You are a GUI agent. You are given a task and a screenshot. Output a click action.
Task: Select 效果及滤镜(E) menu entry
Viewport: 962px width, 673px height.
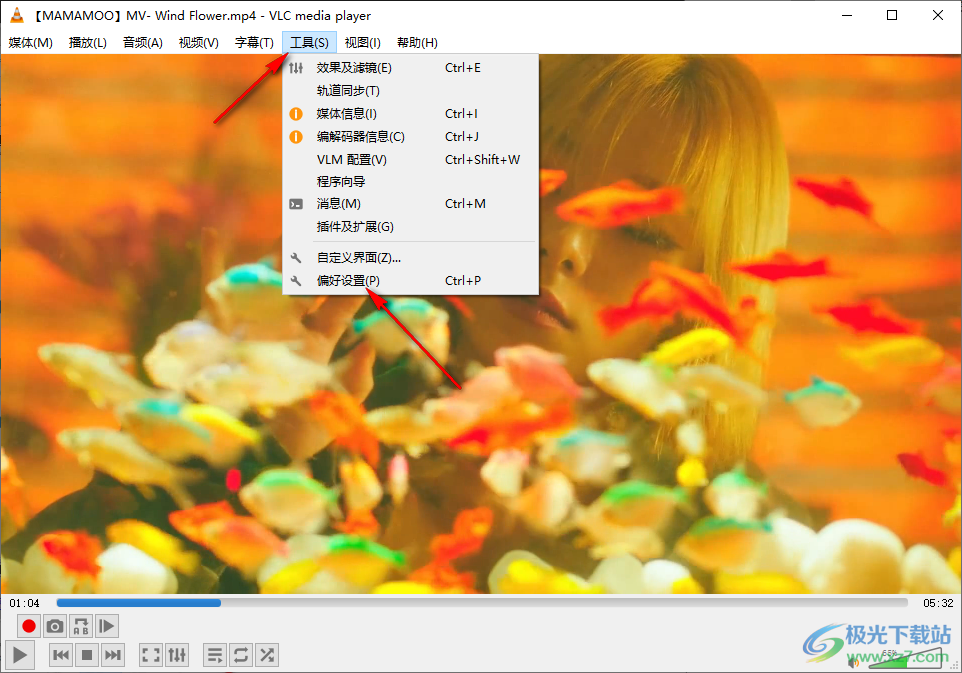pyautogui.click(x=410, y=68)
